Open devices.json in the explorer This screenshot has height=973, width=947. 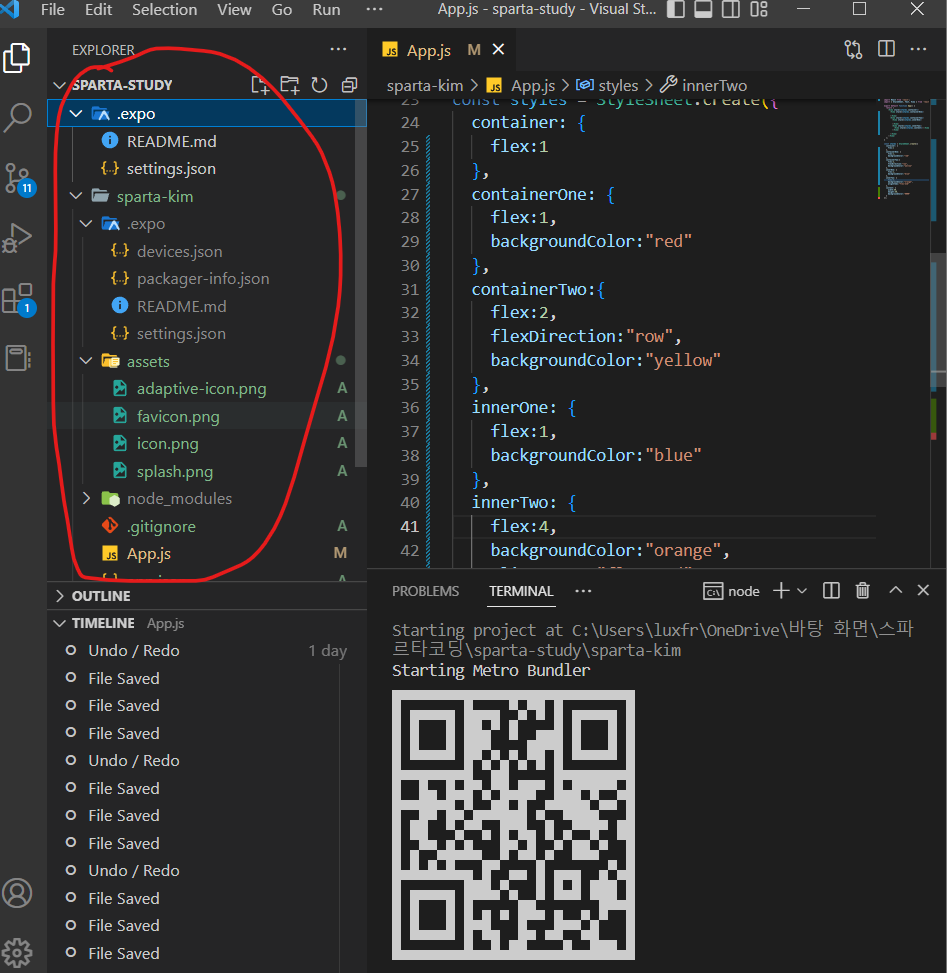pos(179,251)
